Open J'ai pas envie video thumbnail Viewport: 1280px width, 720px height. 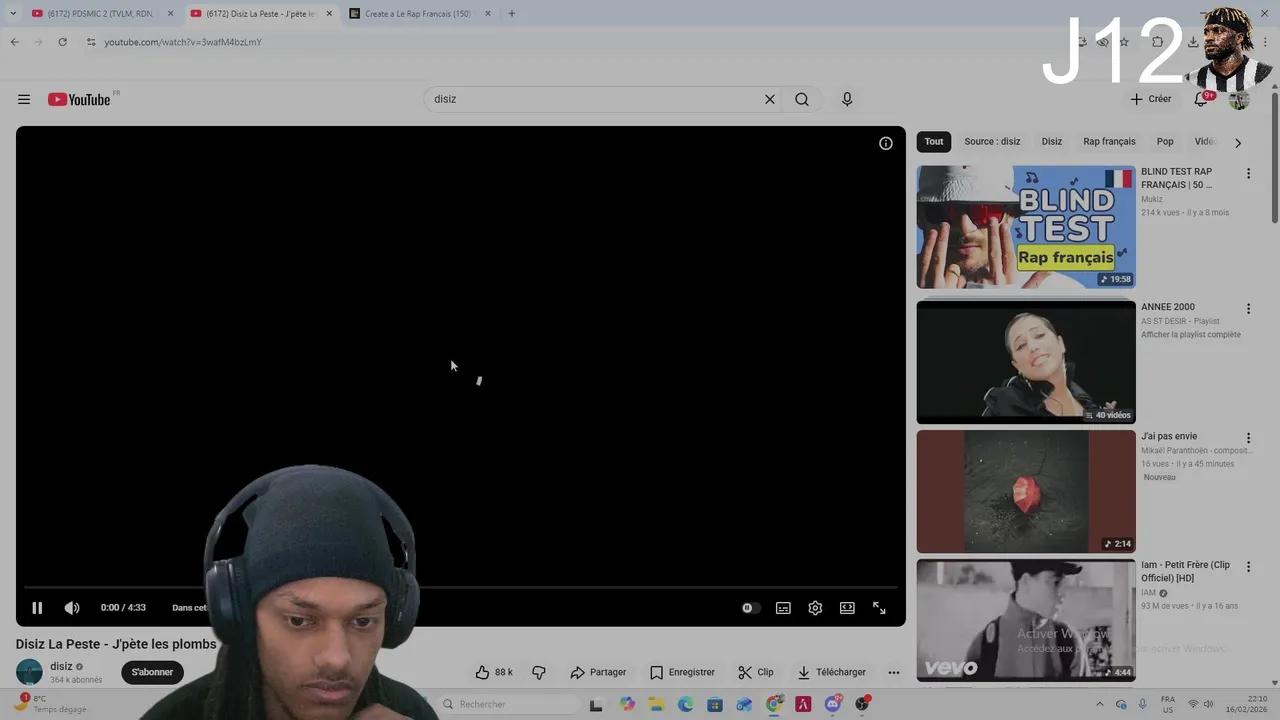(x=1026, y=491)
